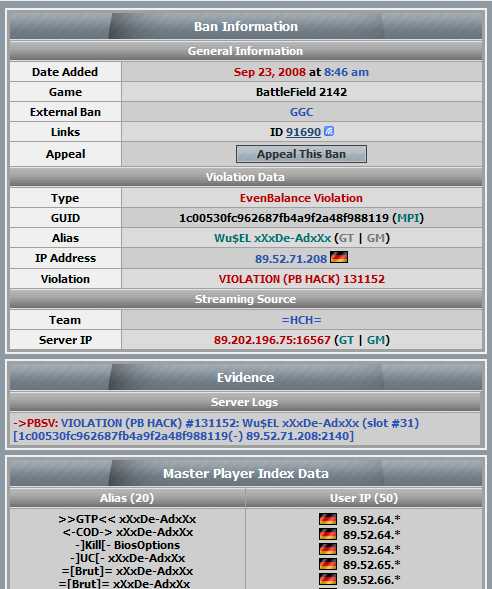Click first =[Brut]= xXxDe-AdxXx alias
Image resolution: width=492 pixels, height=589 pixels.
click(x=127, y=571)
